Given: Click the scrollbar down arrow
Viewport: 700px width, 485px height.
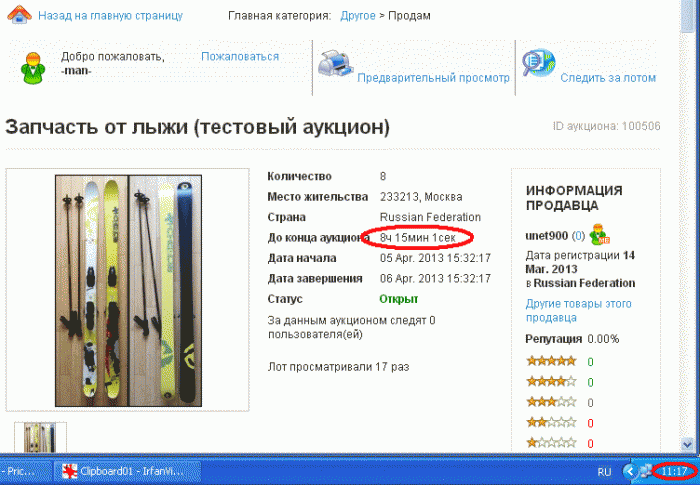Looking at the screenshot, I should (688, 443).
